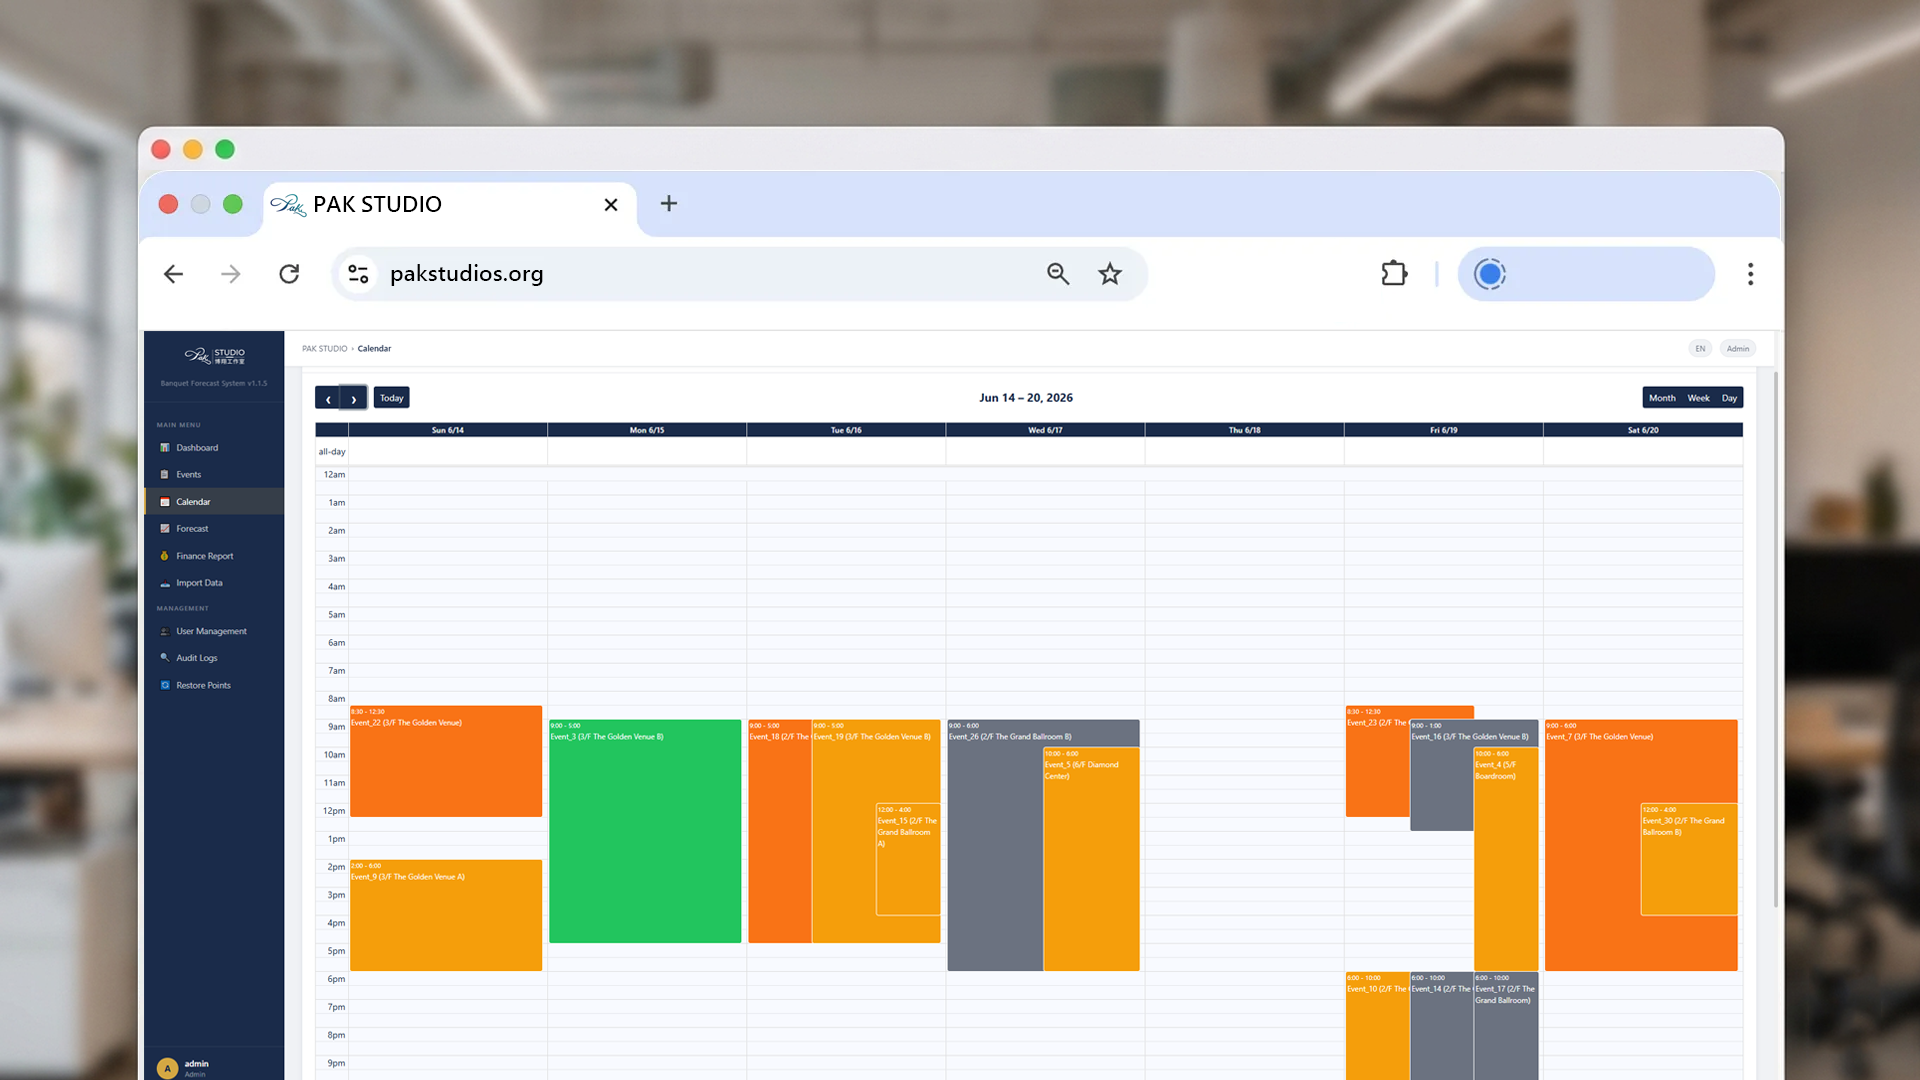
Task: Reload the page with the refresh icon
Action: [x=289, y=274]
